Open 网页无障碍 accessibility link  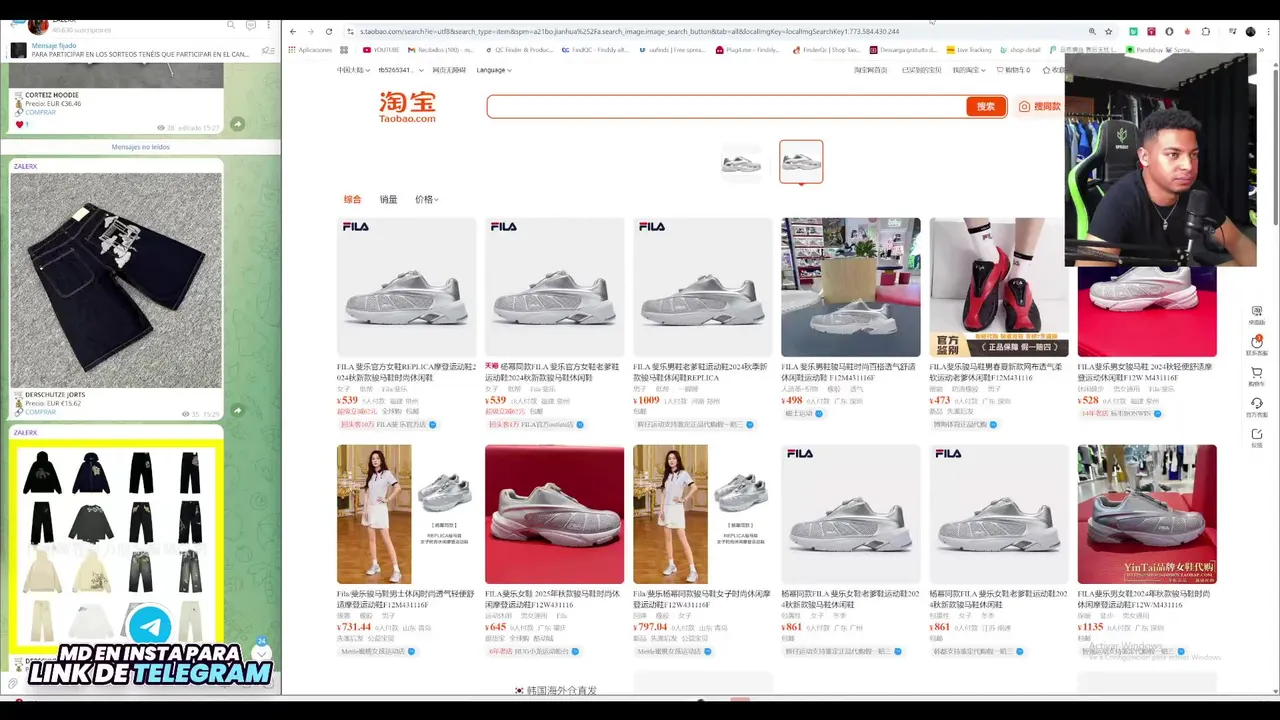pyautogui.click(x=449, y=70)
